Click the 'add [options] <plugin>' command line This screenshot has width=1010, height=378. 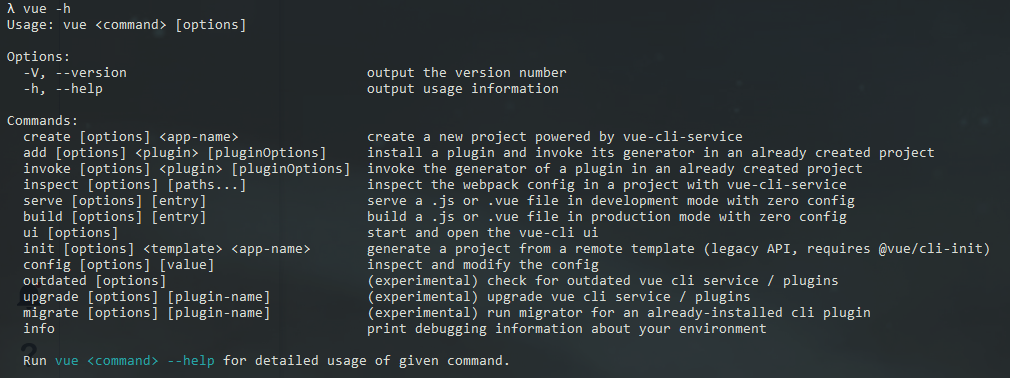tap(175, 153)
